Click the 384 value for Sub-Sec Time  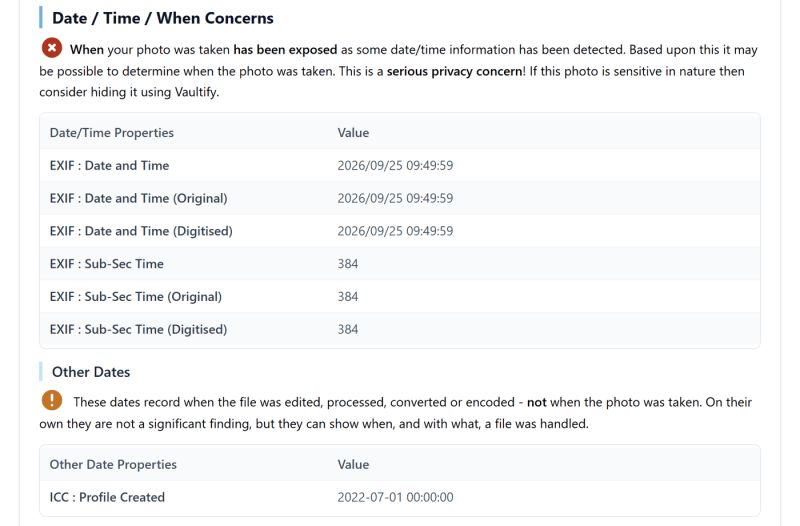(348, 264)
